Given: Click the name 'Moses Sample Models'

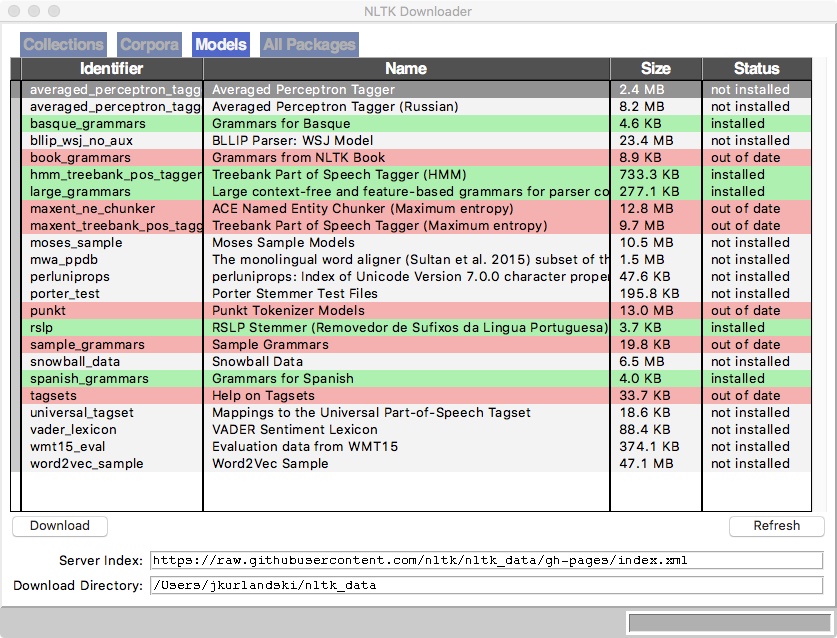Looking at the screenshot, I should click(x=283, y=243).
